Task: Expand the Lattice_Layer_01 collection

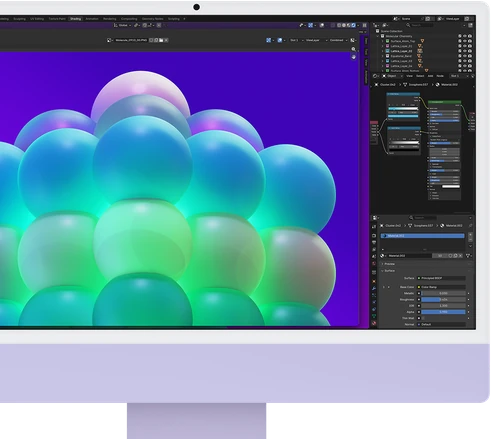Action: (383, 46)
